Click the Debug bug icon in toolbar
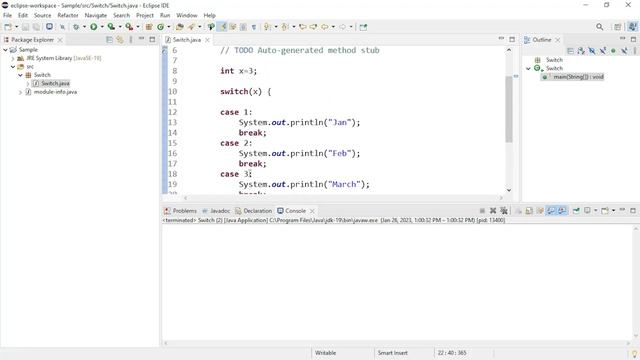The image size is (640, 360). (76, 27)
